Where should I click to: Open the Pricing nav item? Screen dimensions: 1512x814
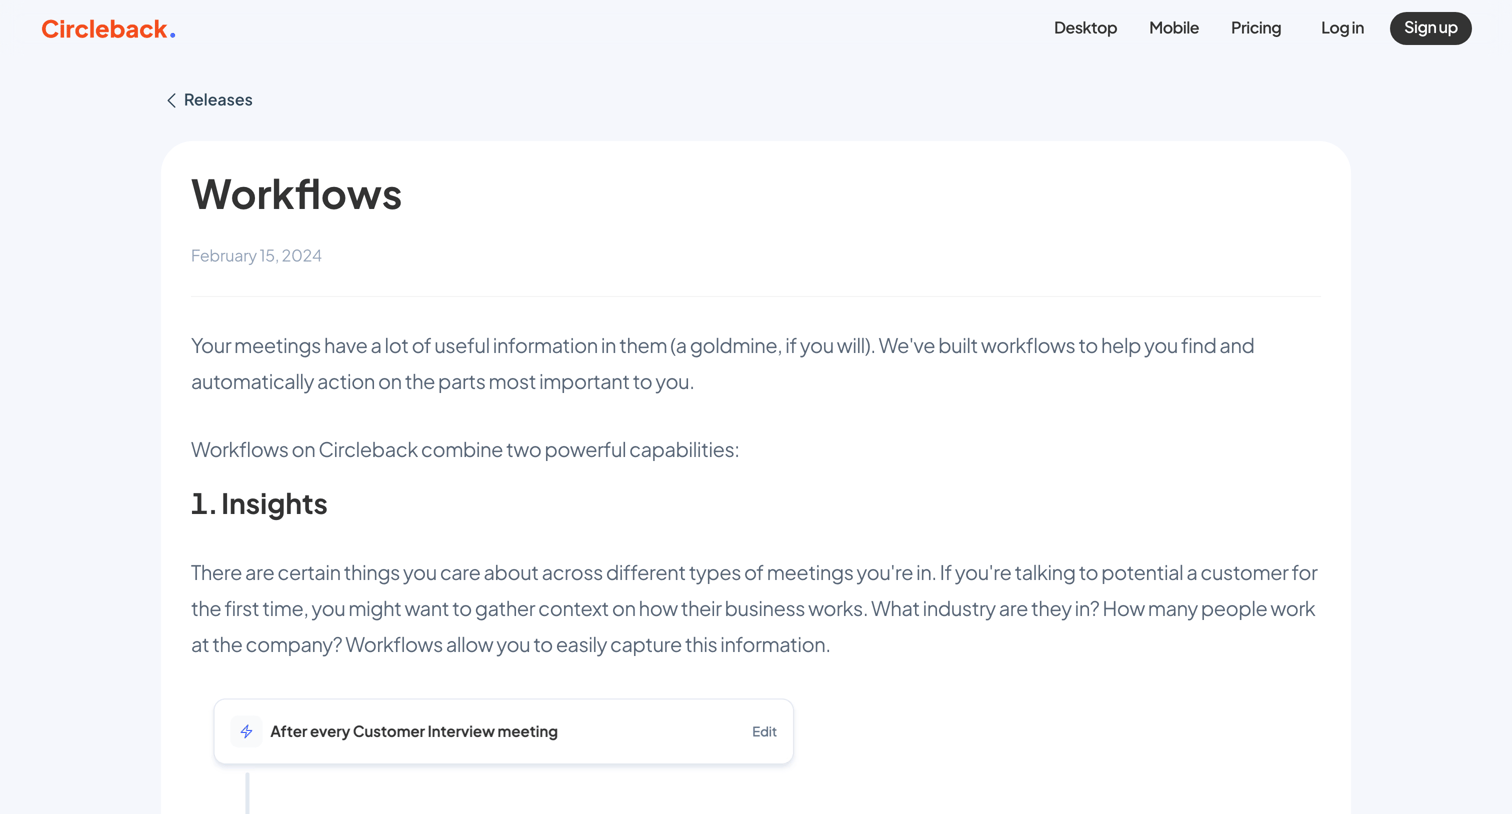point(1256,28)
